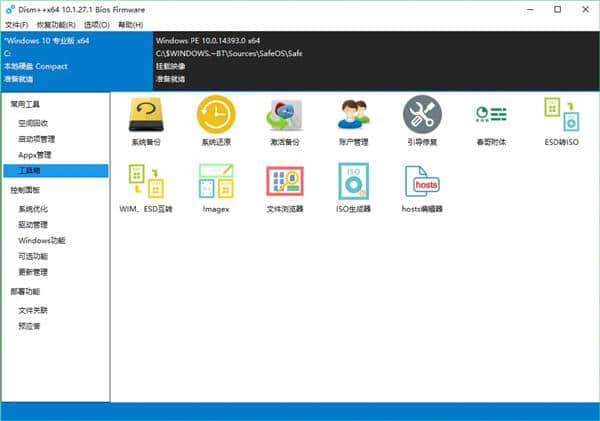Open the 恢复功能(R) menu

55,23
